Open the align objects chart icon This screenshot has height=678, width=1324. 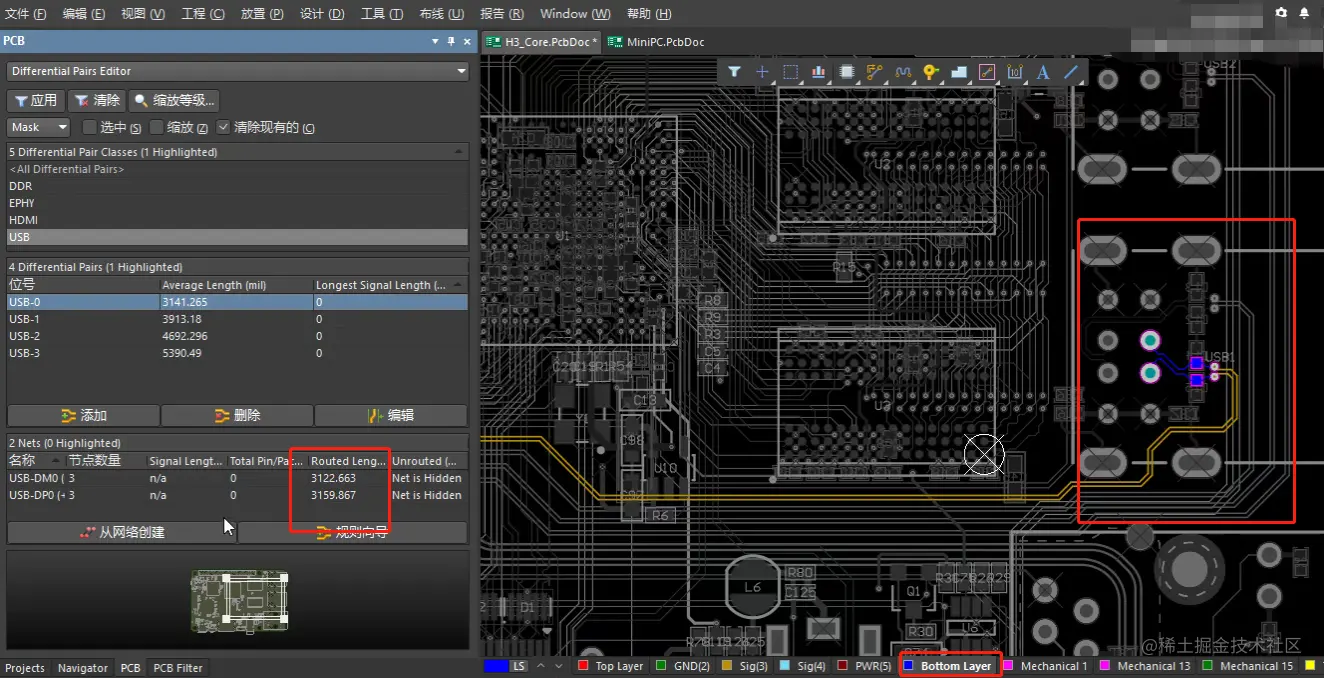coord(819,72)
